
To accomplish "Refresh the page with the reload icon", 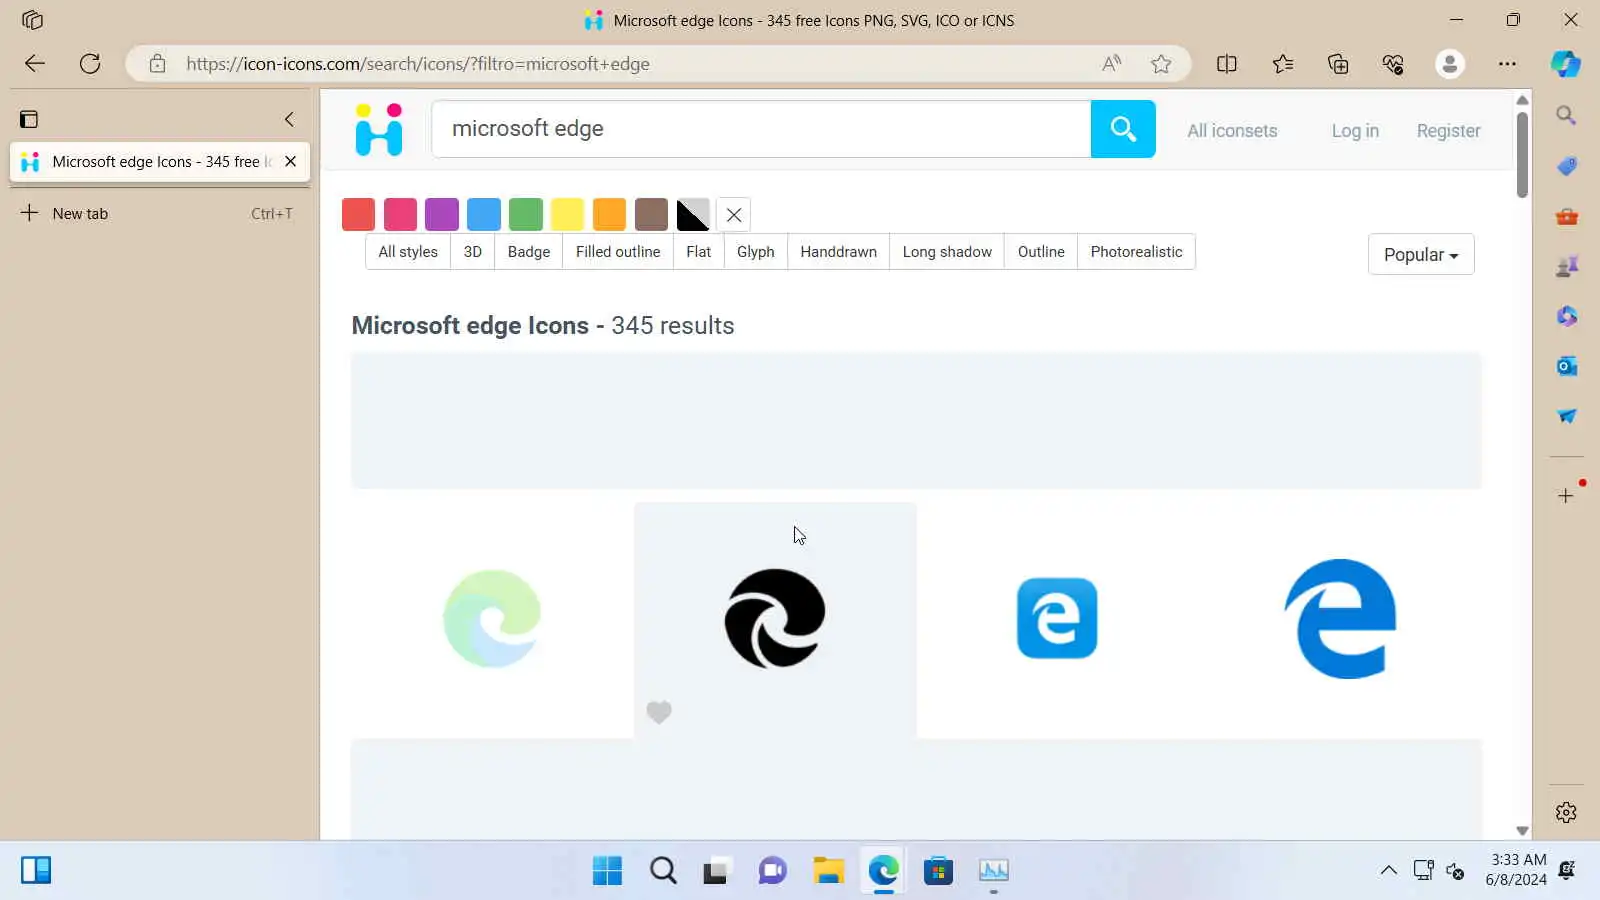I will [90, 64].
